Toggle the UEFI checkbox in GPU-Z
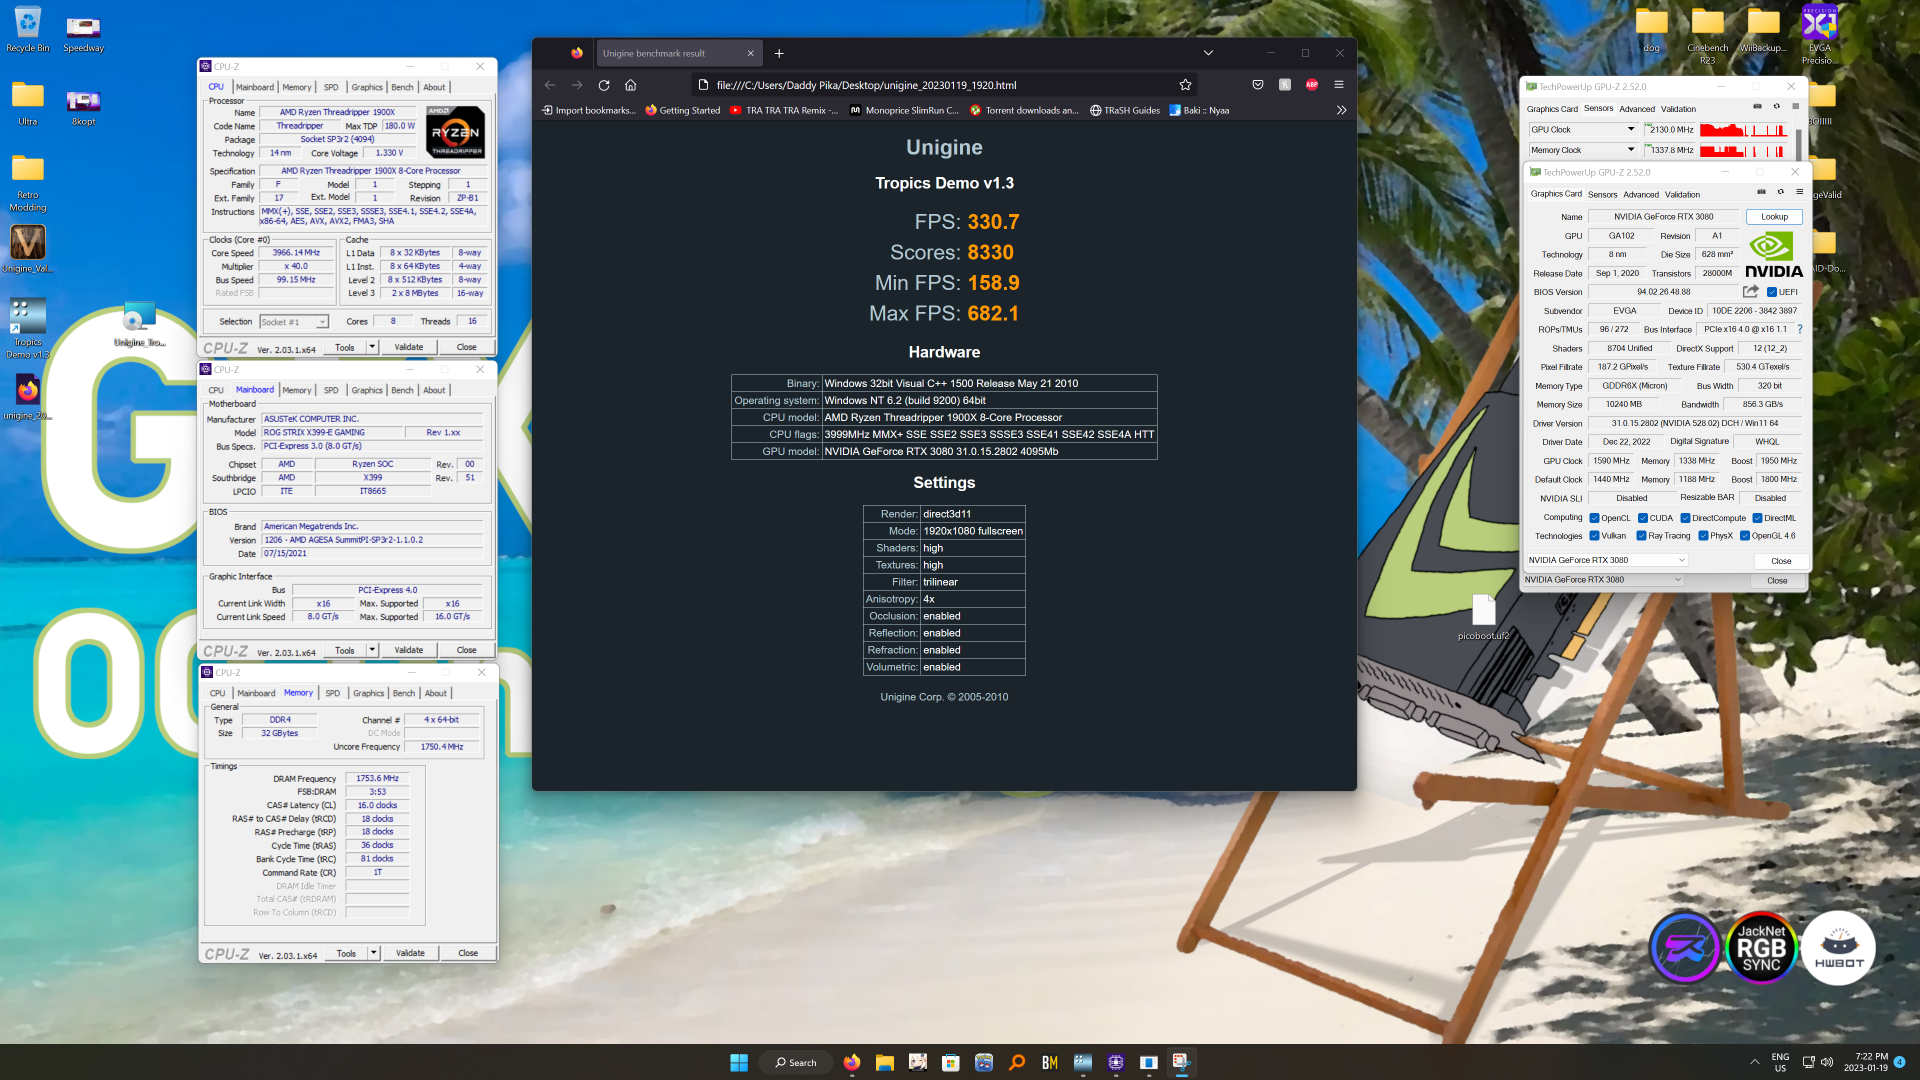Viewport: 1920px width, 1080px height. (1772, 292)
